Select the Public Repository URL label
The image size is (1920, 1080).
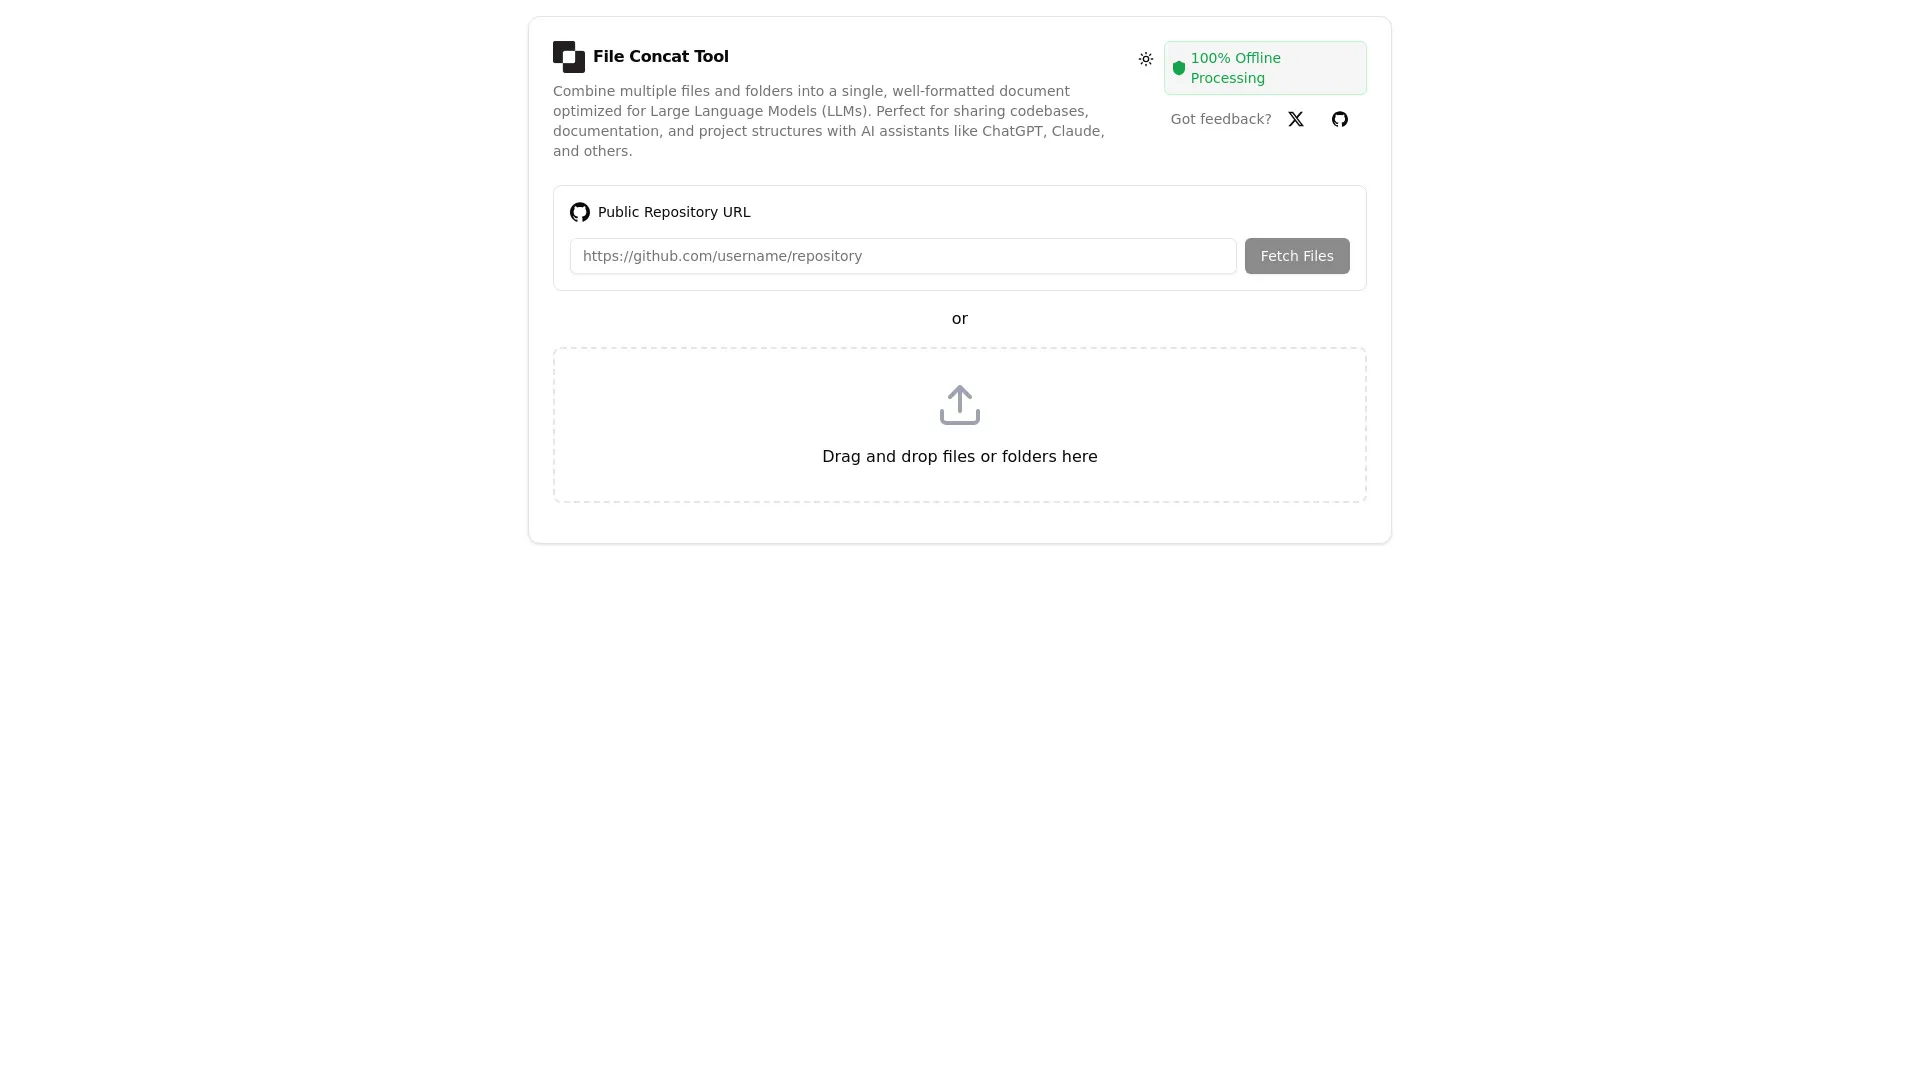[674, 212]
